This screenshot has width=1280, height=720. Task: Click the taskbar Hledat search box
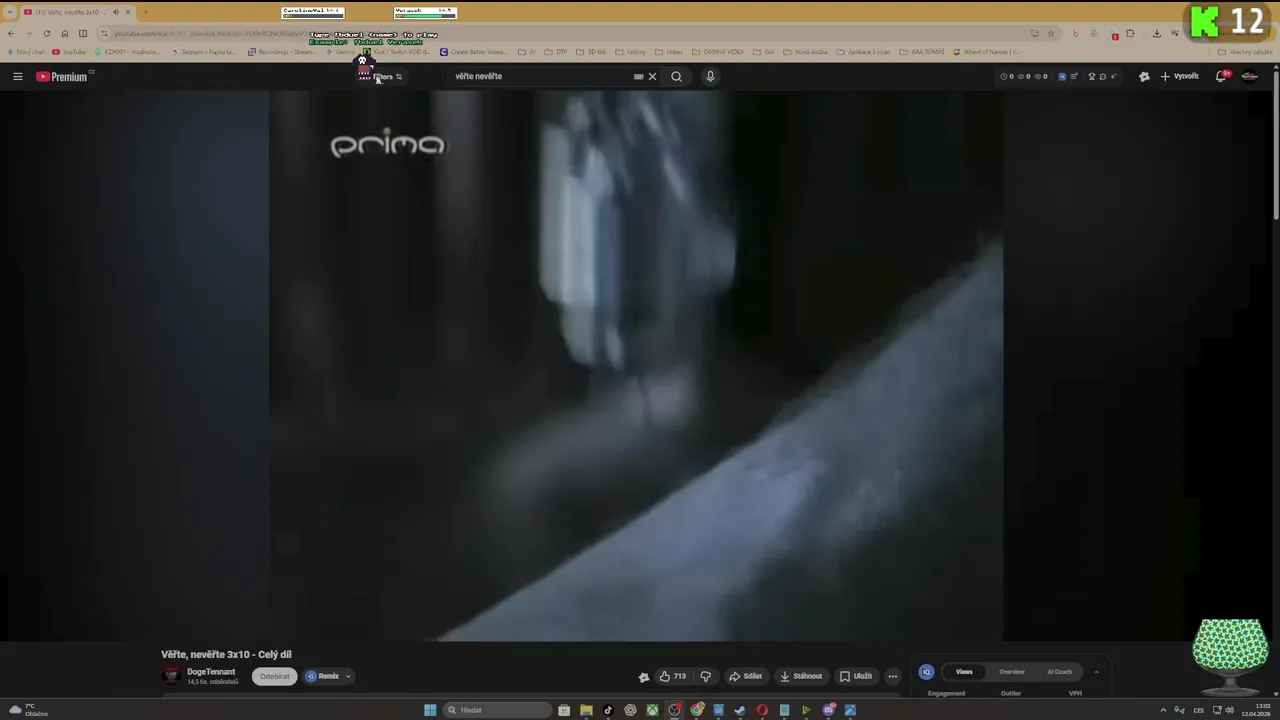497,710
